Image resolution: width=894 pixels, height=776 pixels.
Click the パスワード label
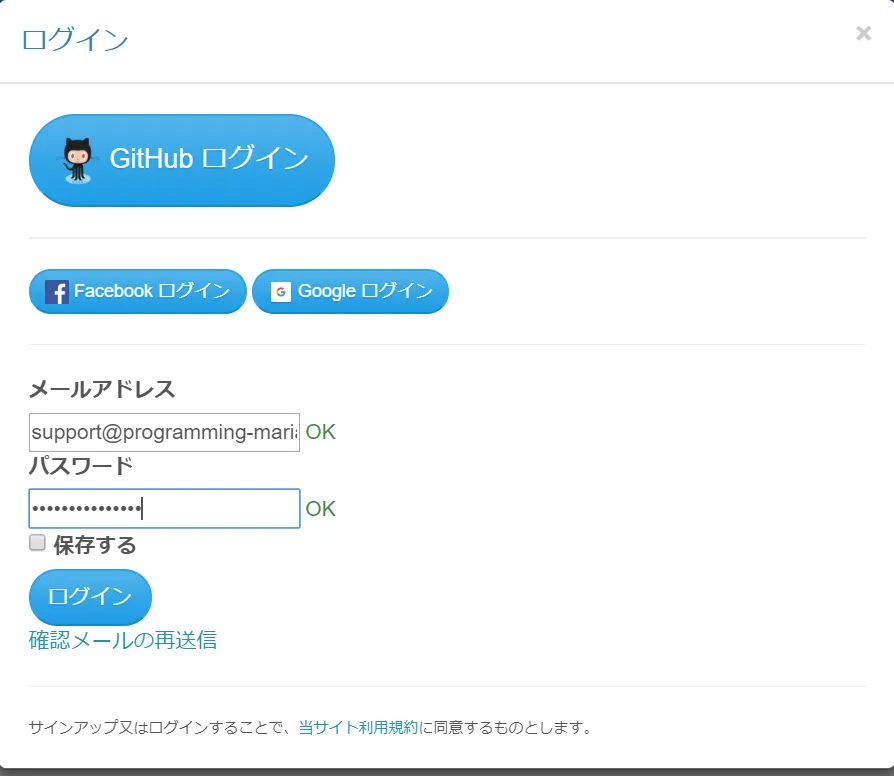81,466
